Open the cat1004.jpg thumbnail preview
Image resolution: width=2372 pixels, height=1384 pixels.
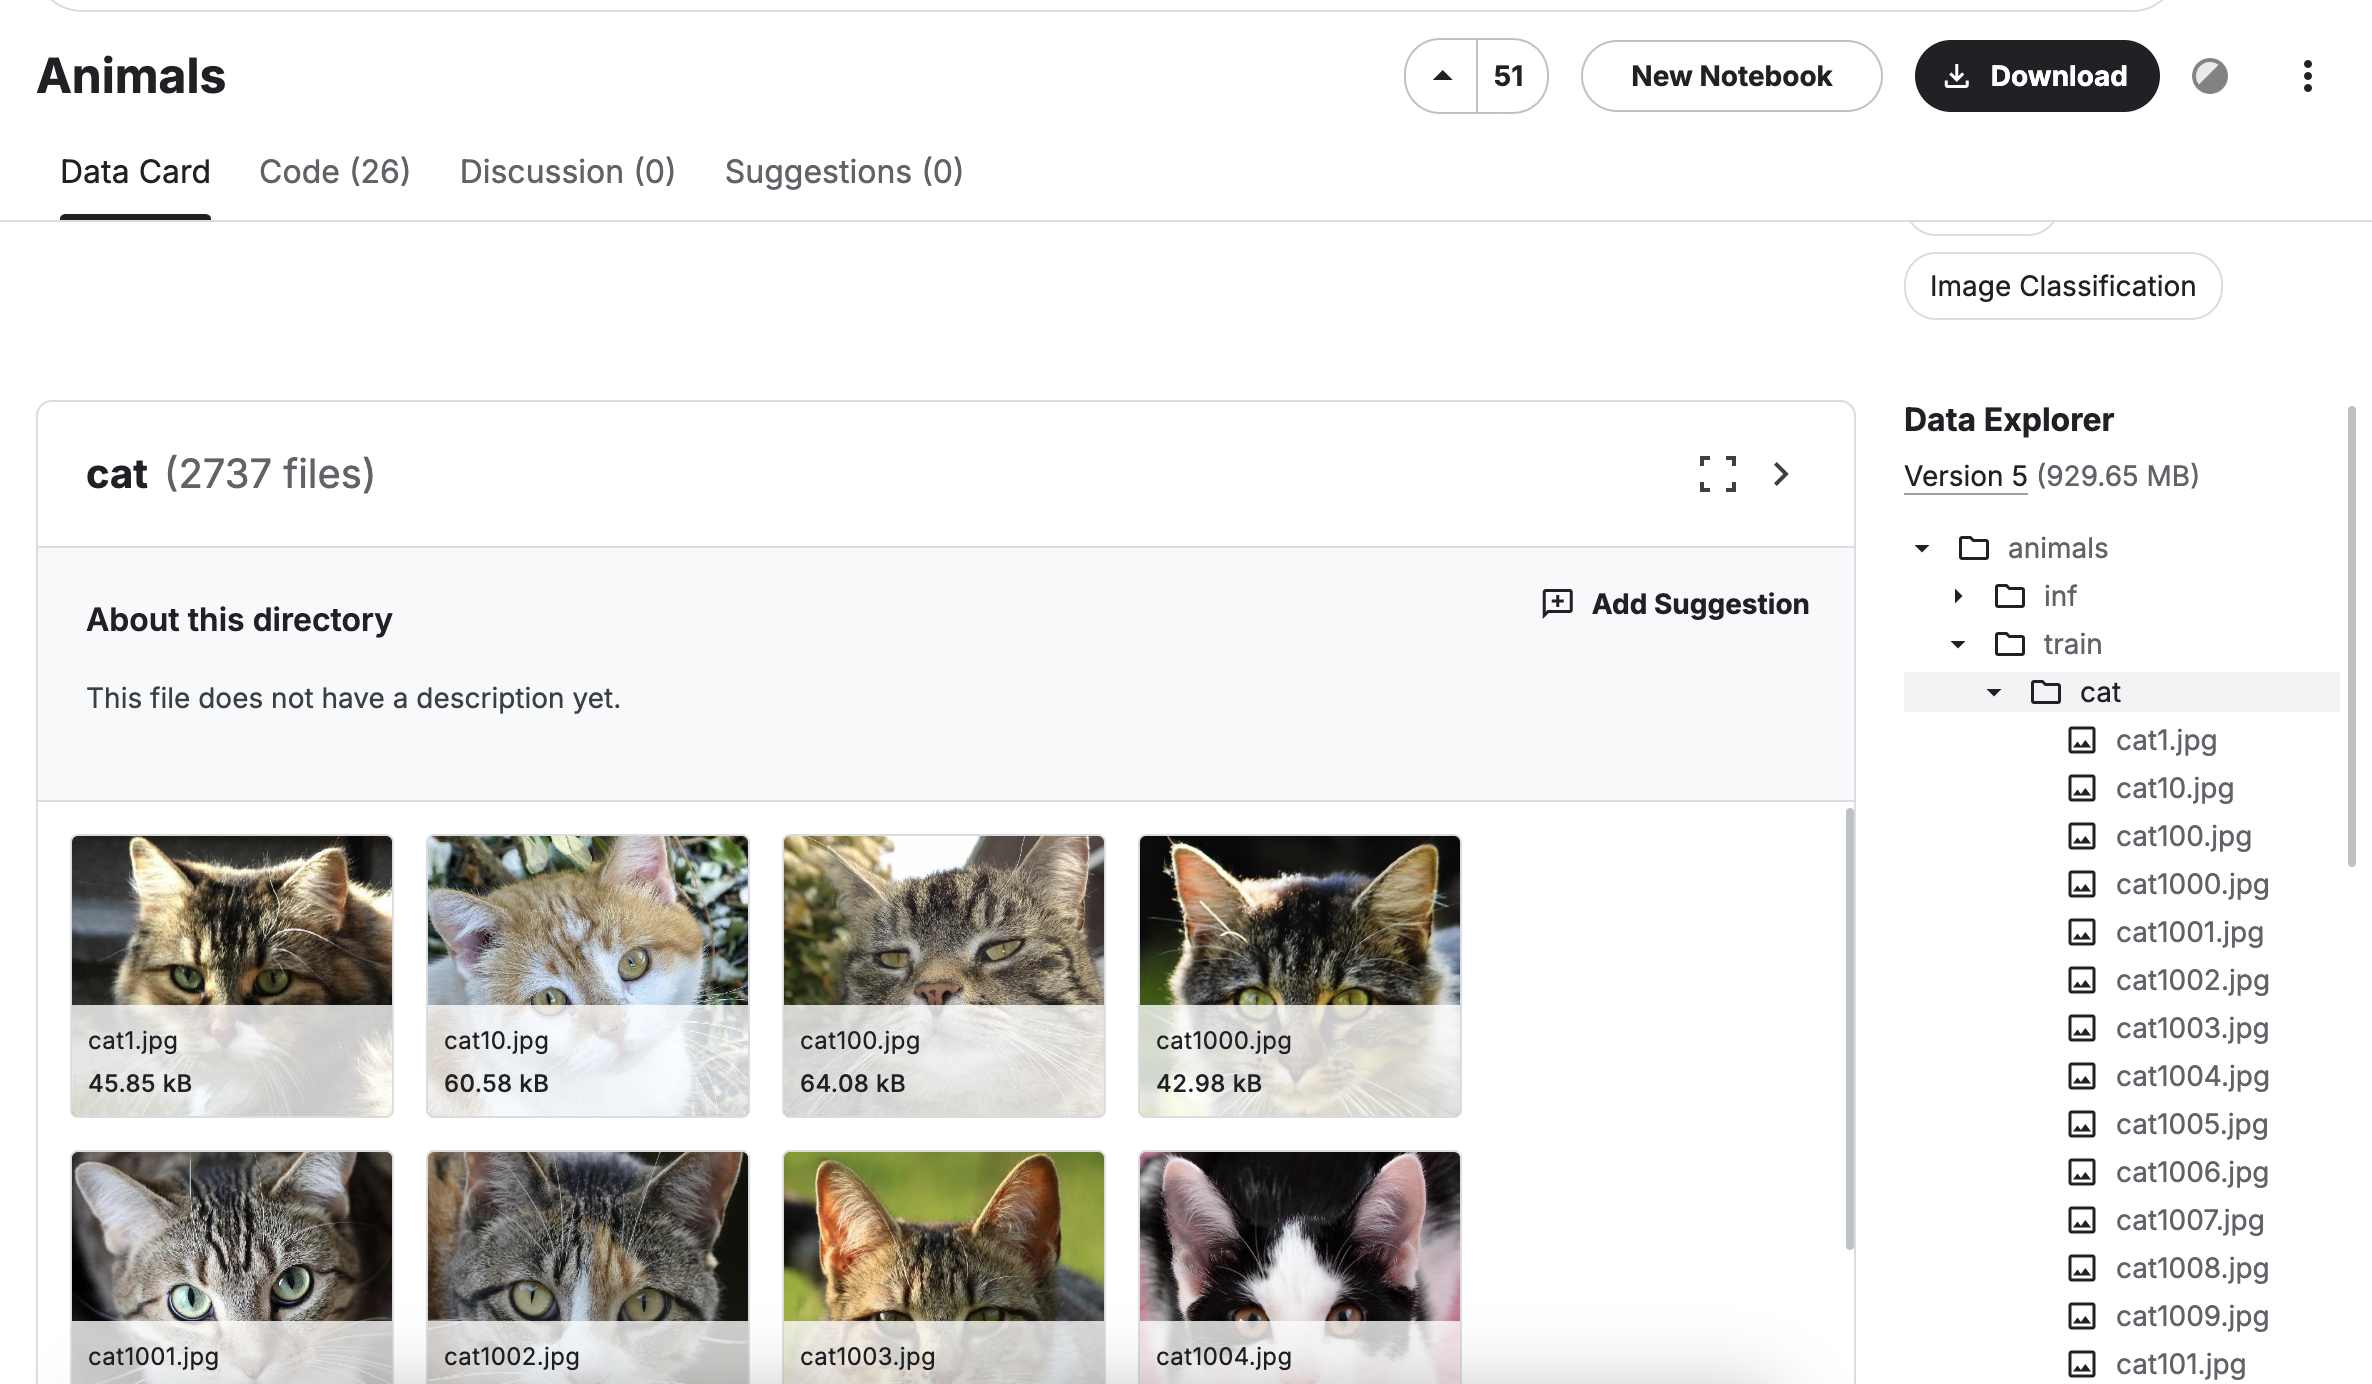[x=1300, y=1267]
